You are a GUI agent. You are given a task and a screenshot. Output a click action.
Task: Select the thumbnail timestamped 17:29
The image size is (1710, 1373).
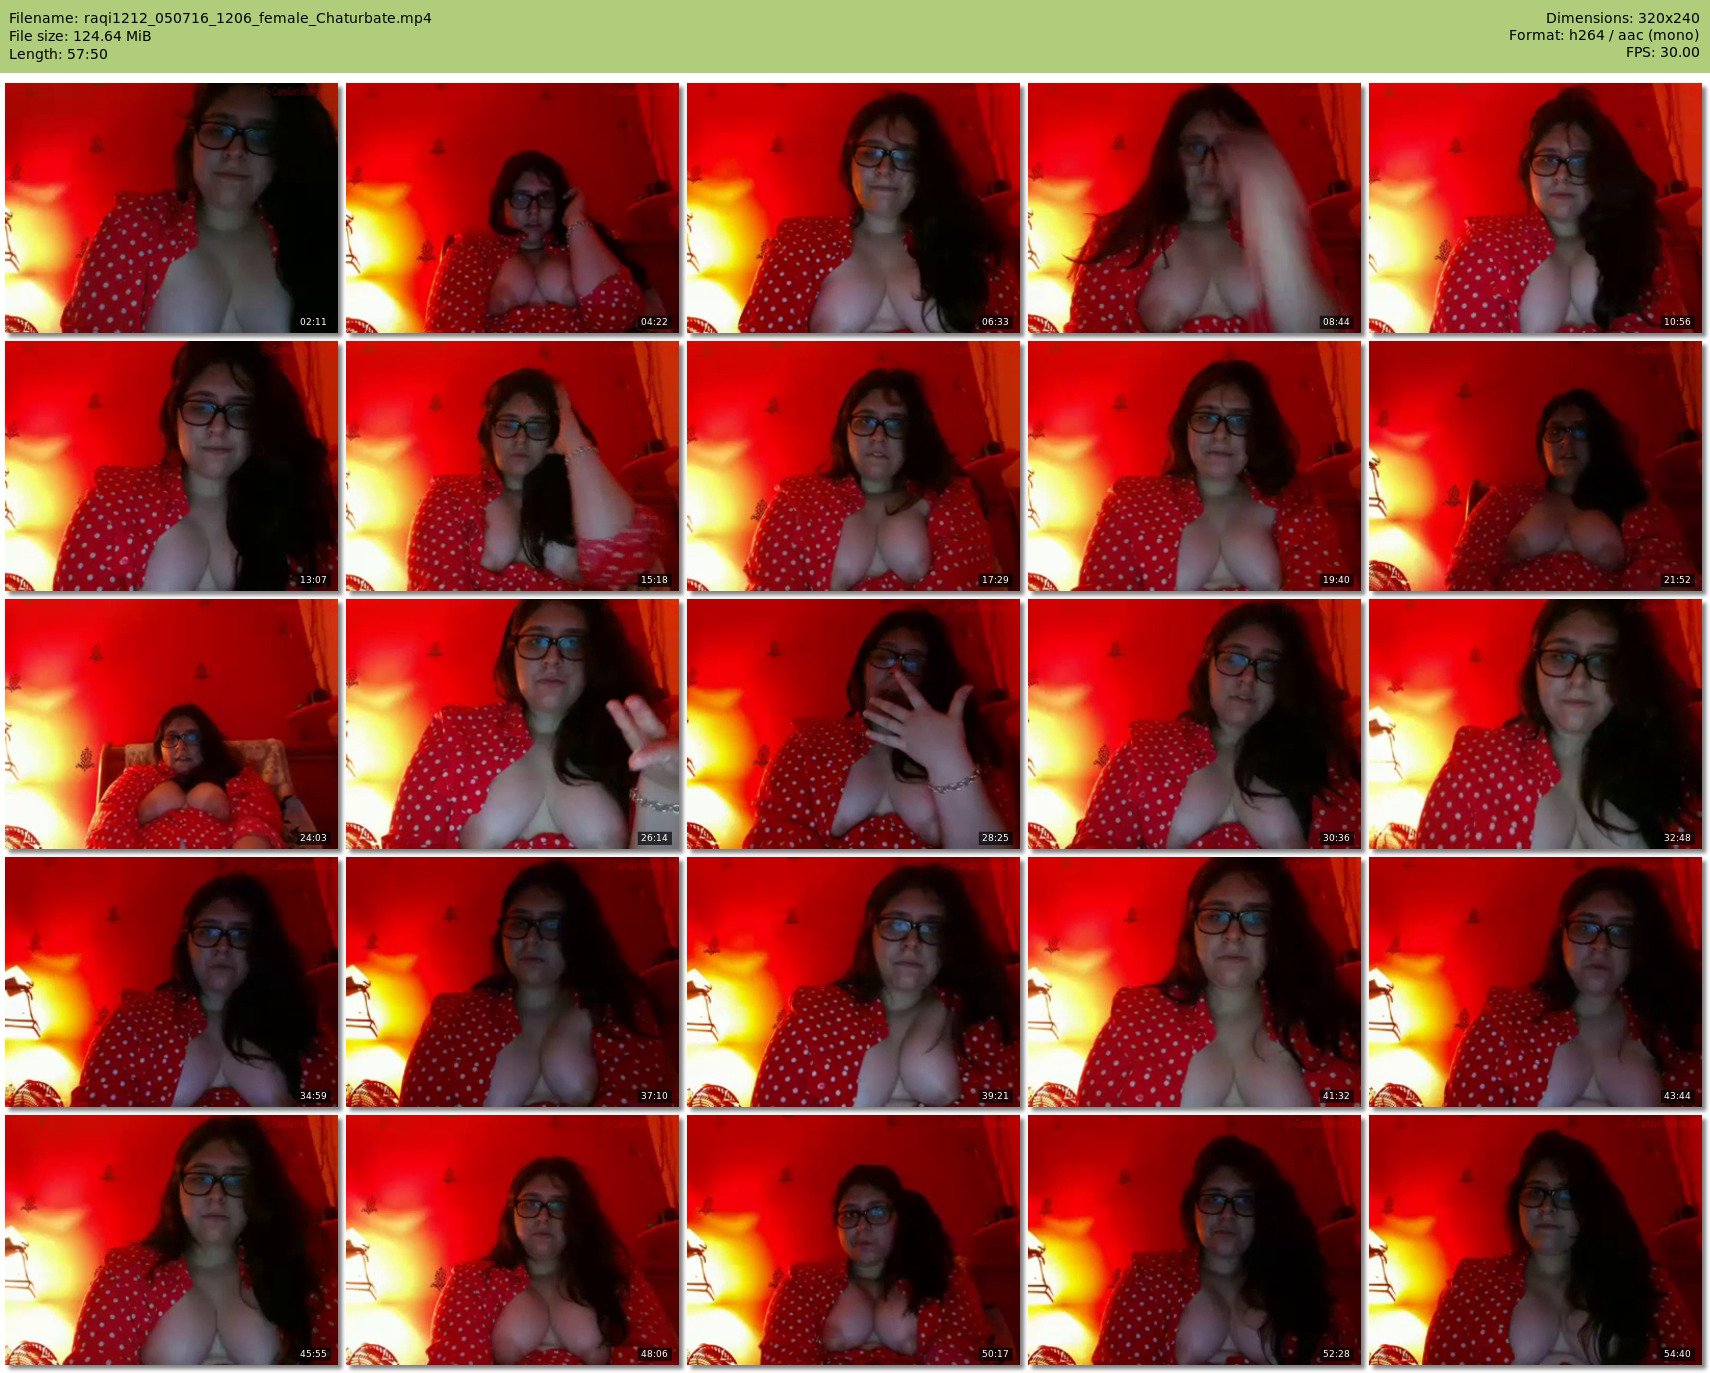(853, 466)
